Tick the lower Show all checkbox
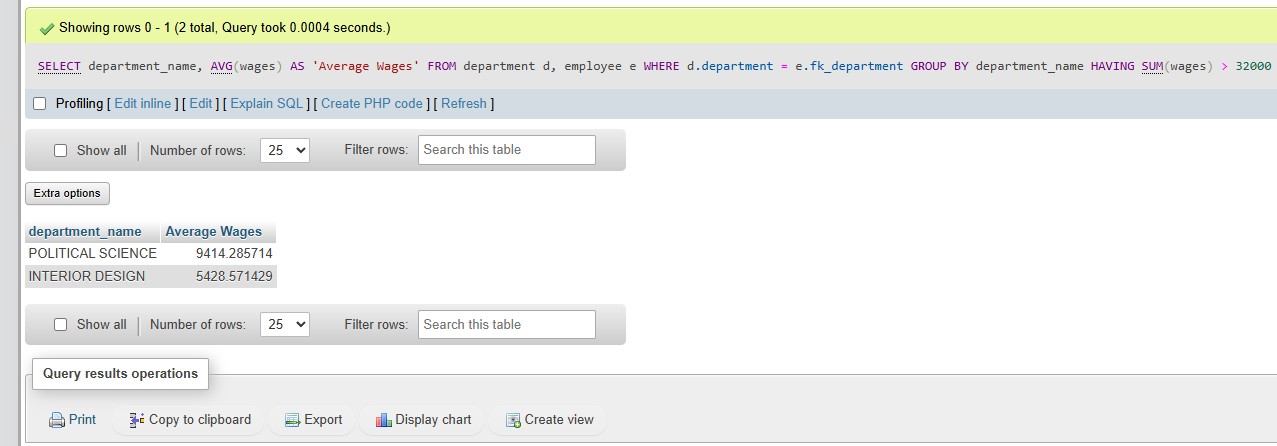 pyautogui.click(x=60, y=325)
